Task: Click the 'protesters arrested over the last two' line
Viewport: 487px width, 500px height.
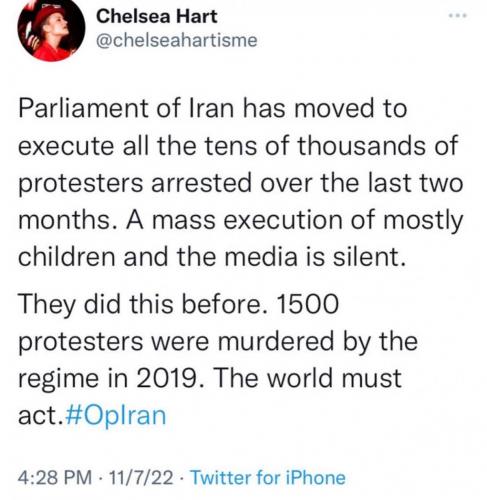Action: (x=241, y=184)
